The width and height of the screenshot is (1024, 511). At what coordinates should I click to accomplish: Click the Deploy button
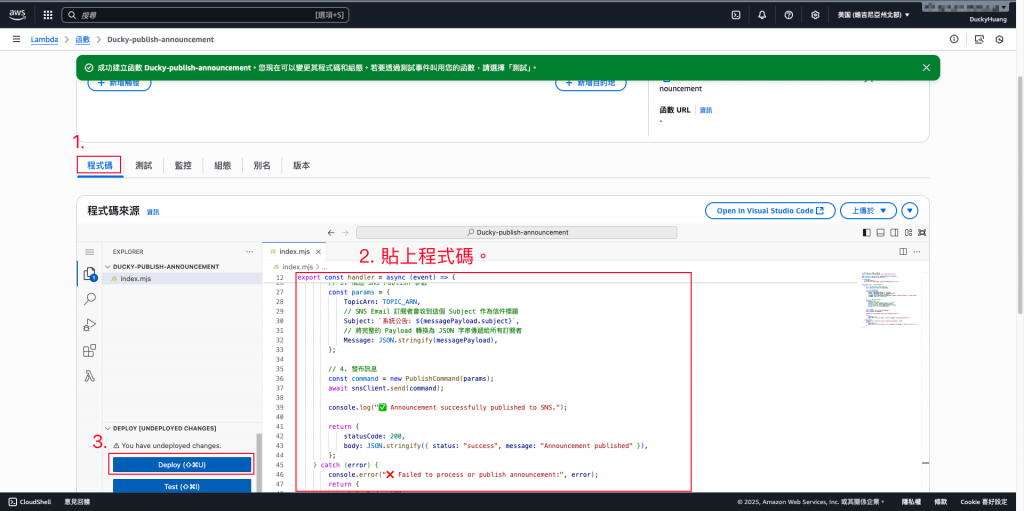coord(182,465)
